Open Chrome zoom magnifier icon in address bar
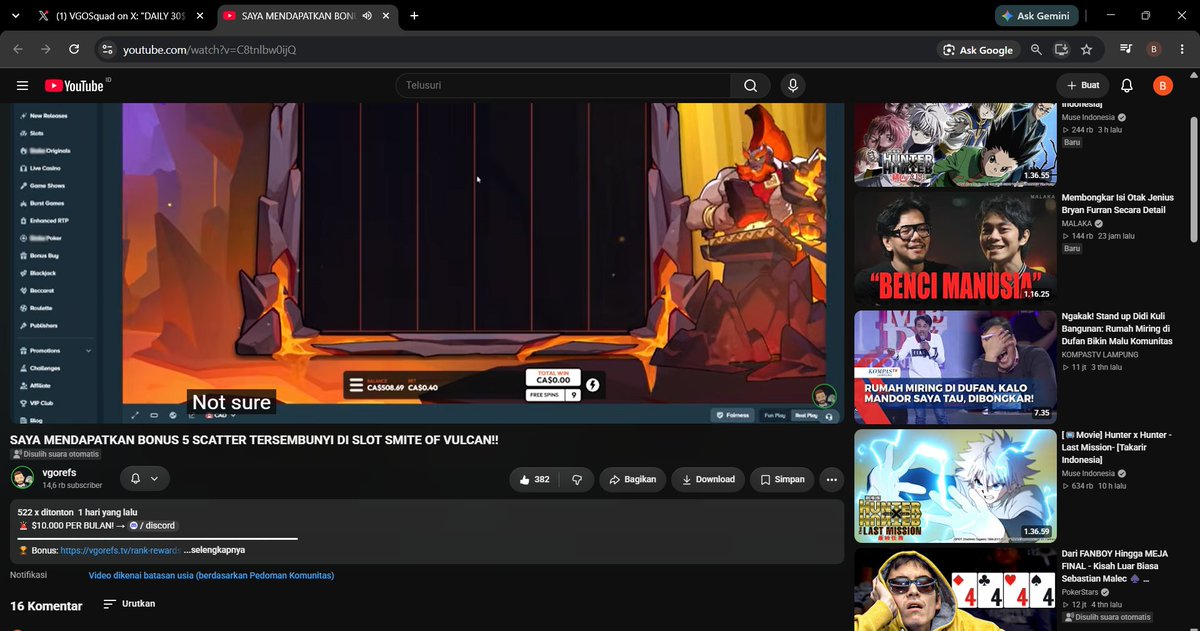This screenshot has height=631, width=1200. (1037, 49)
